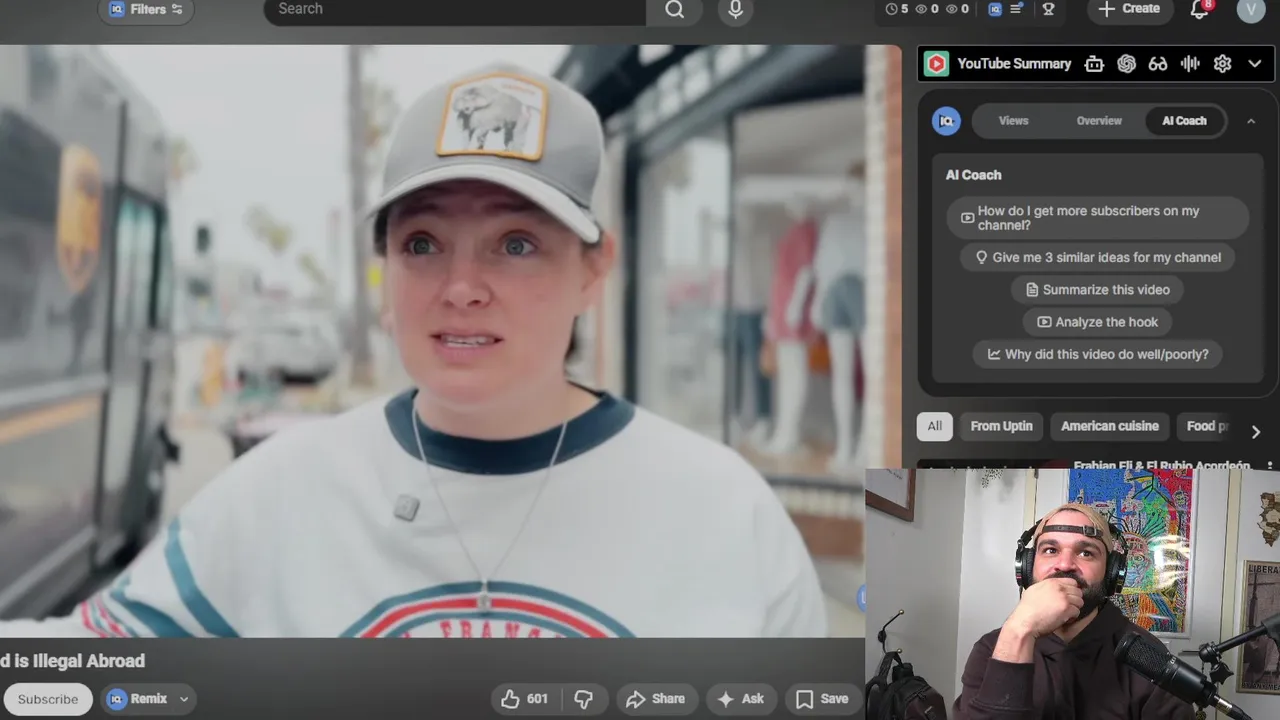Screen dimensions: 1280x720
Task: Click the audio waveform icon in Summary bar
Action: 1190,64
